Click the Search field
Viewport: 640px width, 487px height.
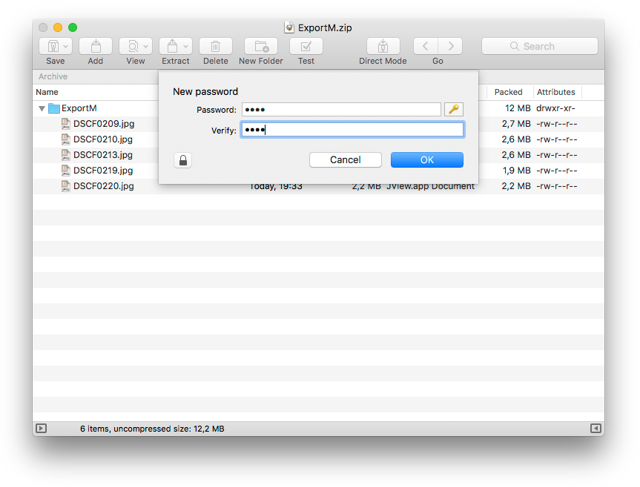[x=539, y=46]
